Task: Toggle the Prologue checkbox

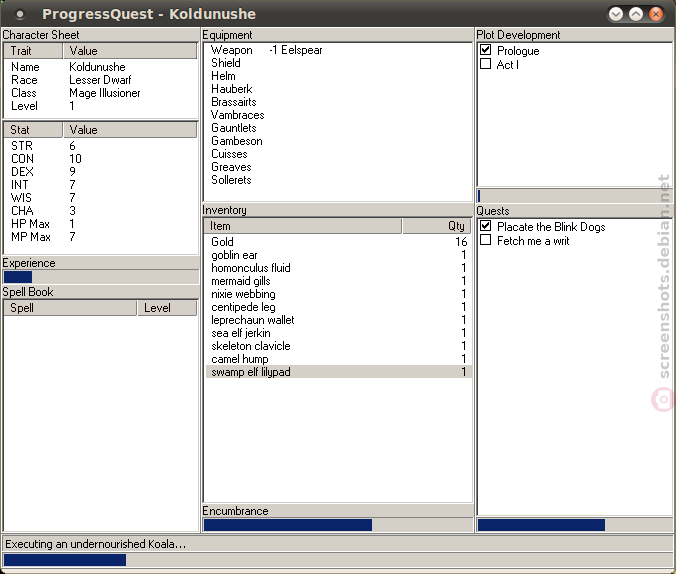Action: pos(485,50)
